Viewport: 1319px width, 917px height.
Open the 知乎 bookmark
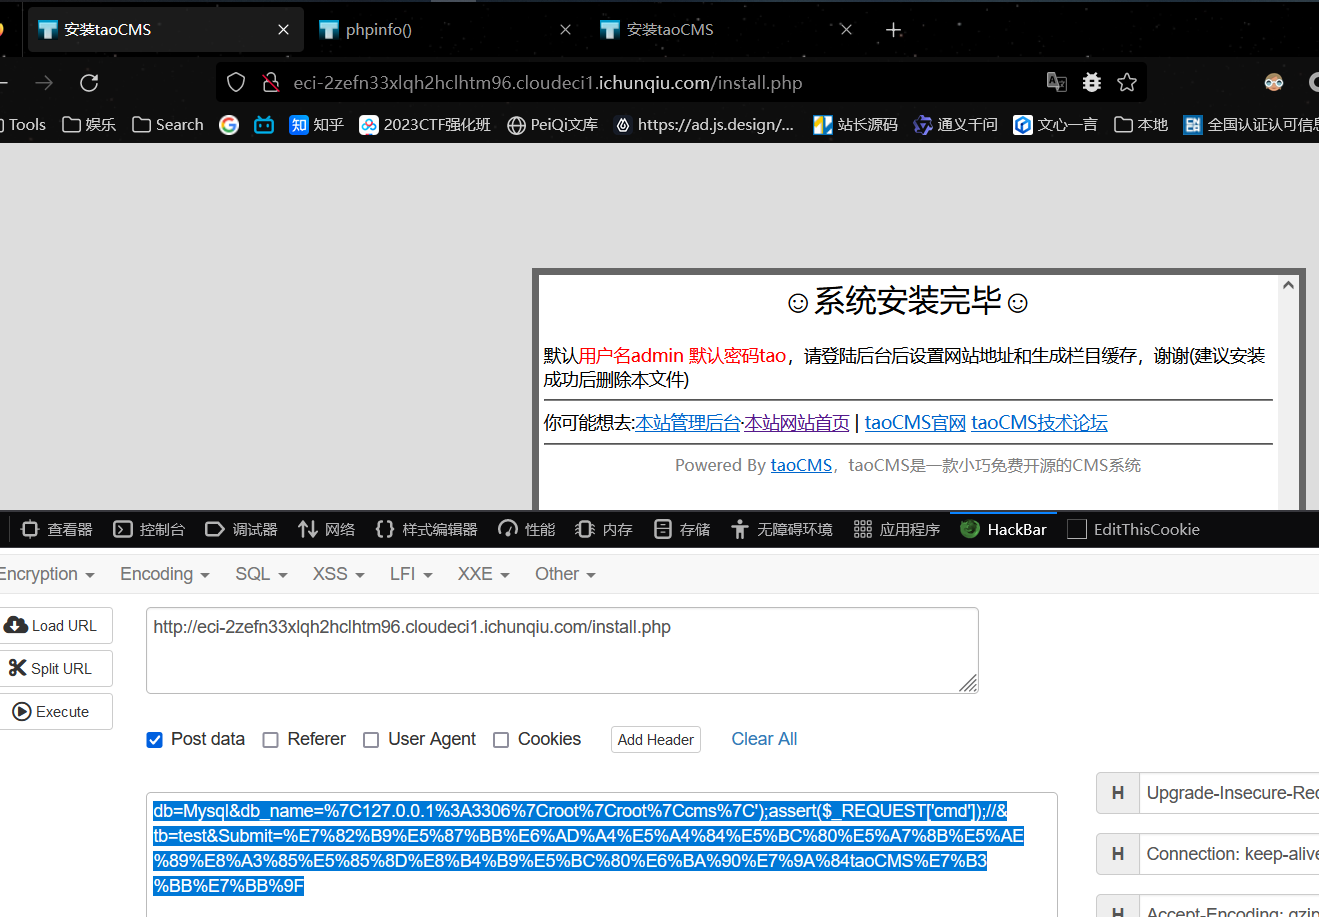(316, 125)
